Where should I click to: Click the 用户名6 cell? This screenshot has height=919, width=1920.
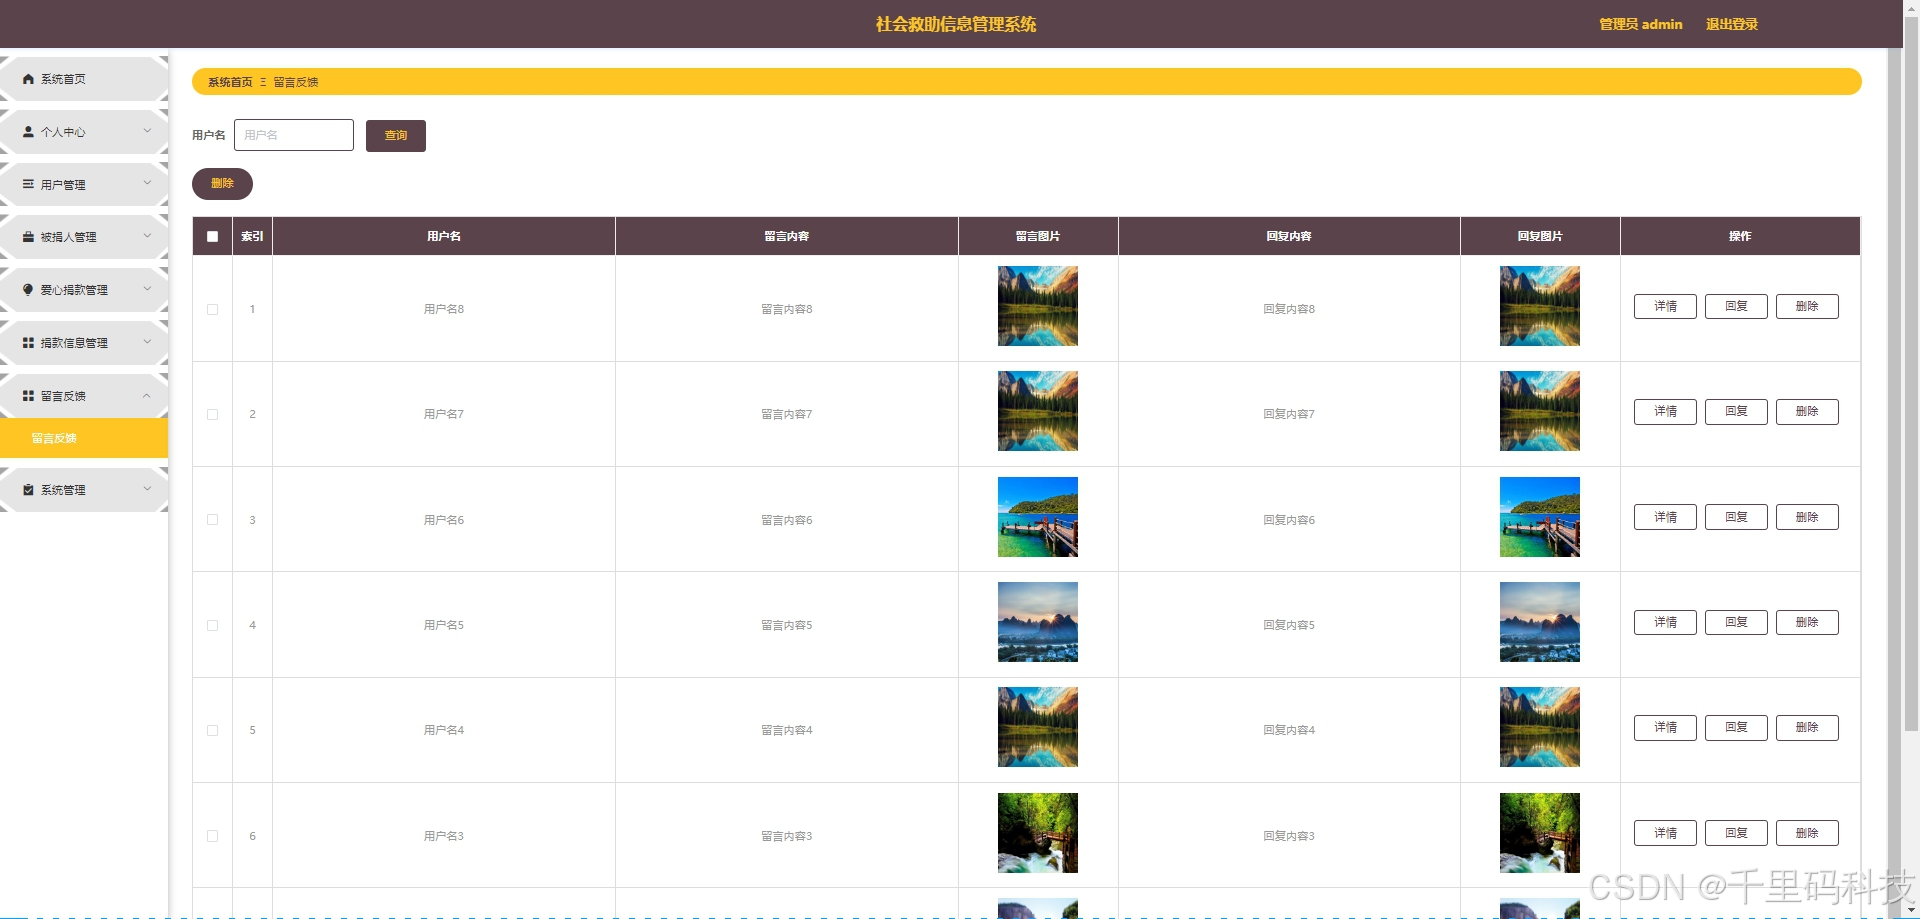click(x=444, y=520)
